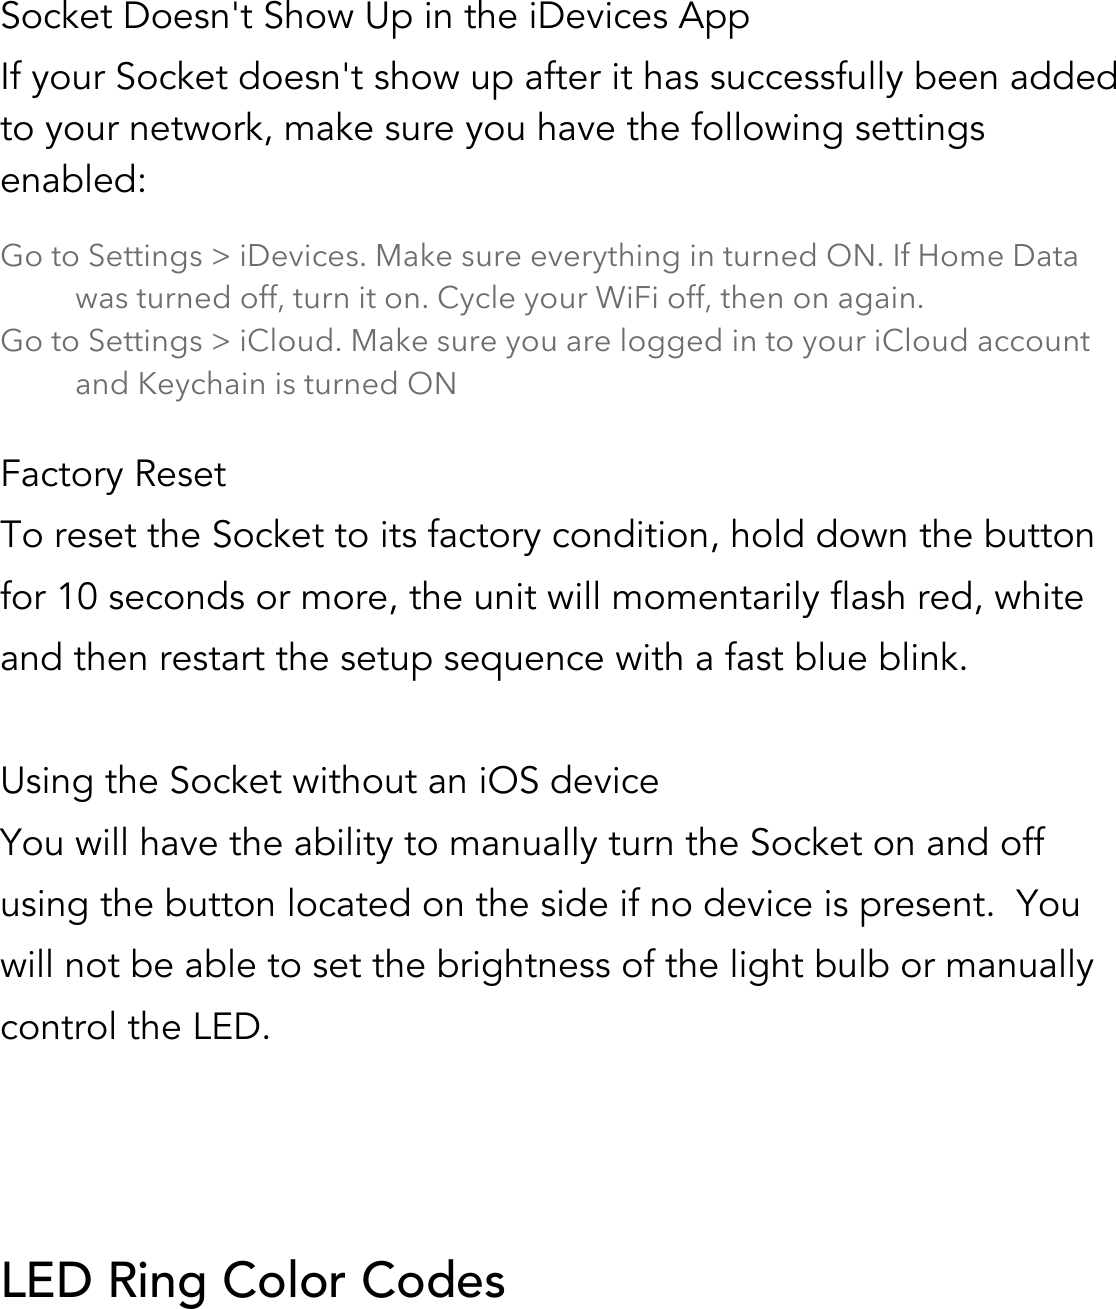This screenshot has height=1309, width=1116.
Task: Click the line starting 'You will have the ability'
Action: click(x=523, y=843)
